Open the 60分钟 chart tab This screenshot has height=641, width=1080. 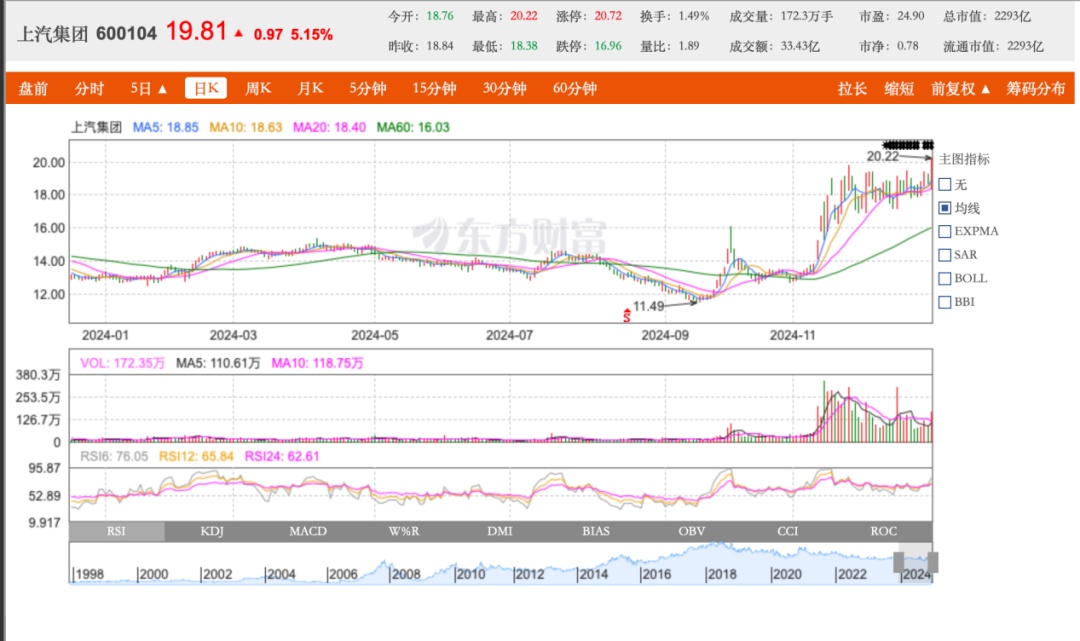[575, 88]
